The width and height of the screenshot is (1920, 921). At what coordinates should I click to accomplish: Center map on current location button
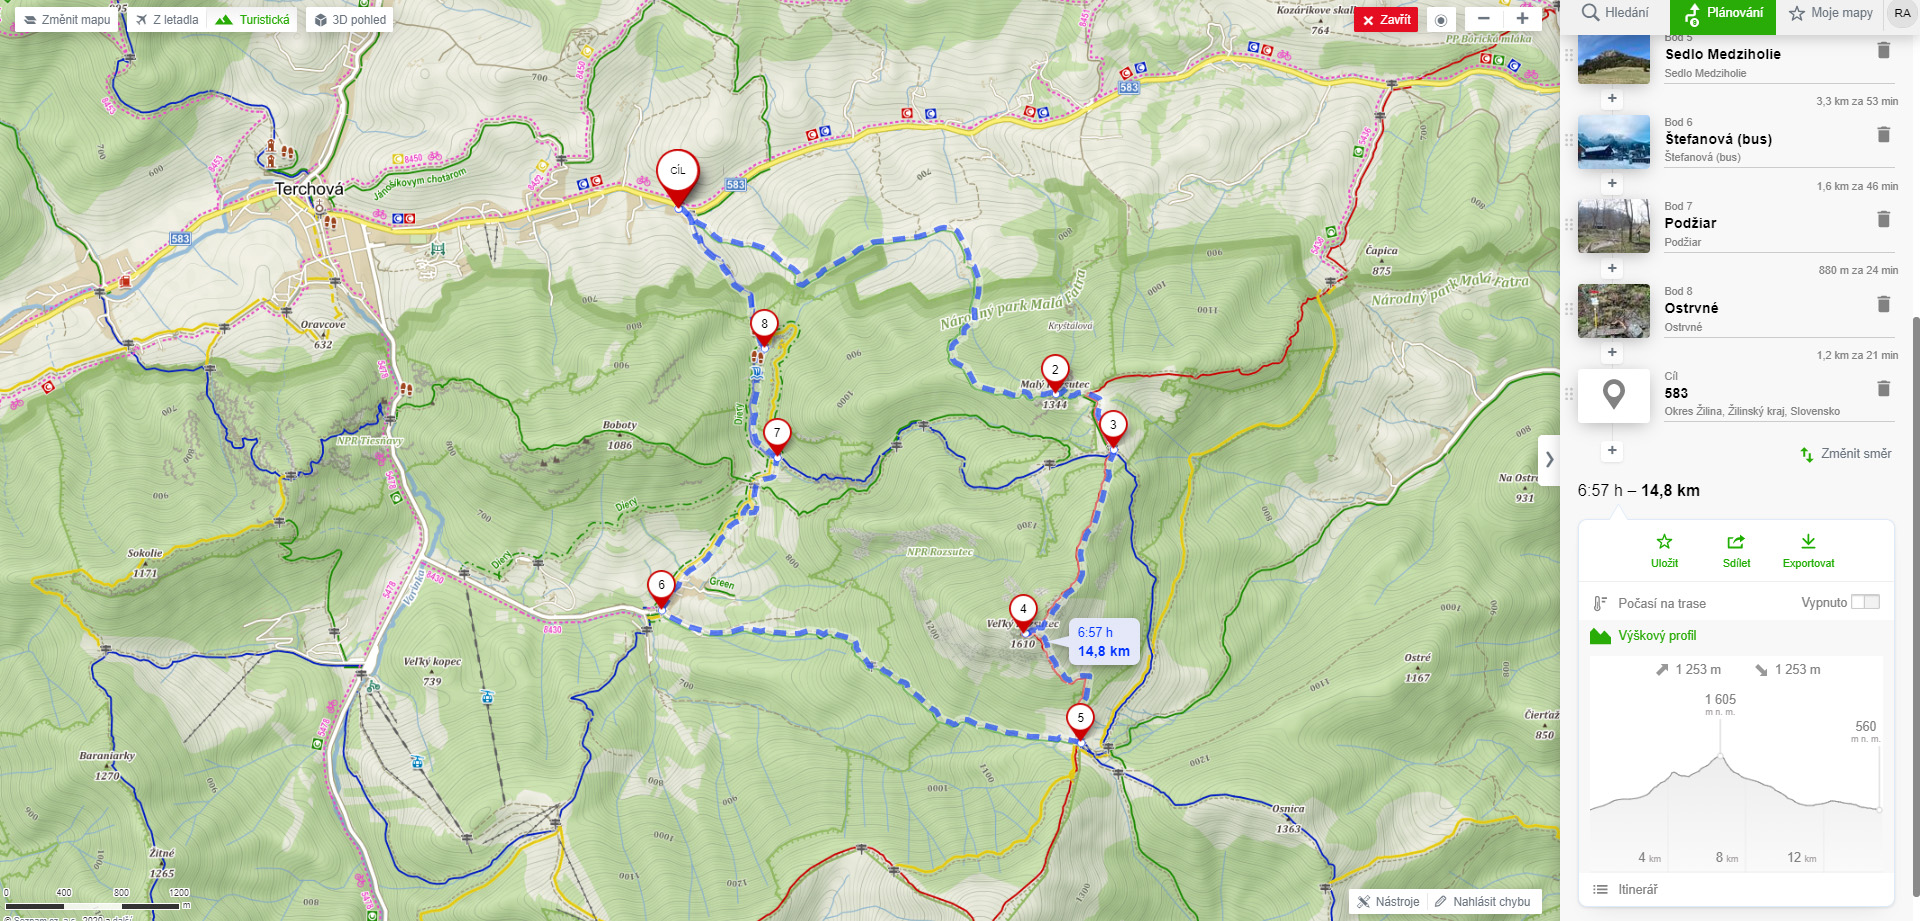pos(1441,20)
